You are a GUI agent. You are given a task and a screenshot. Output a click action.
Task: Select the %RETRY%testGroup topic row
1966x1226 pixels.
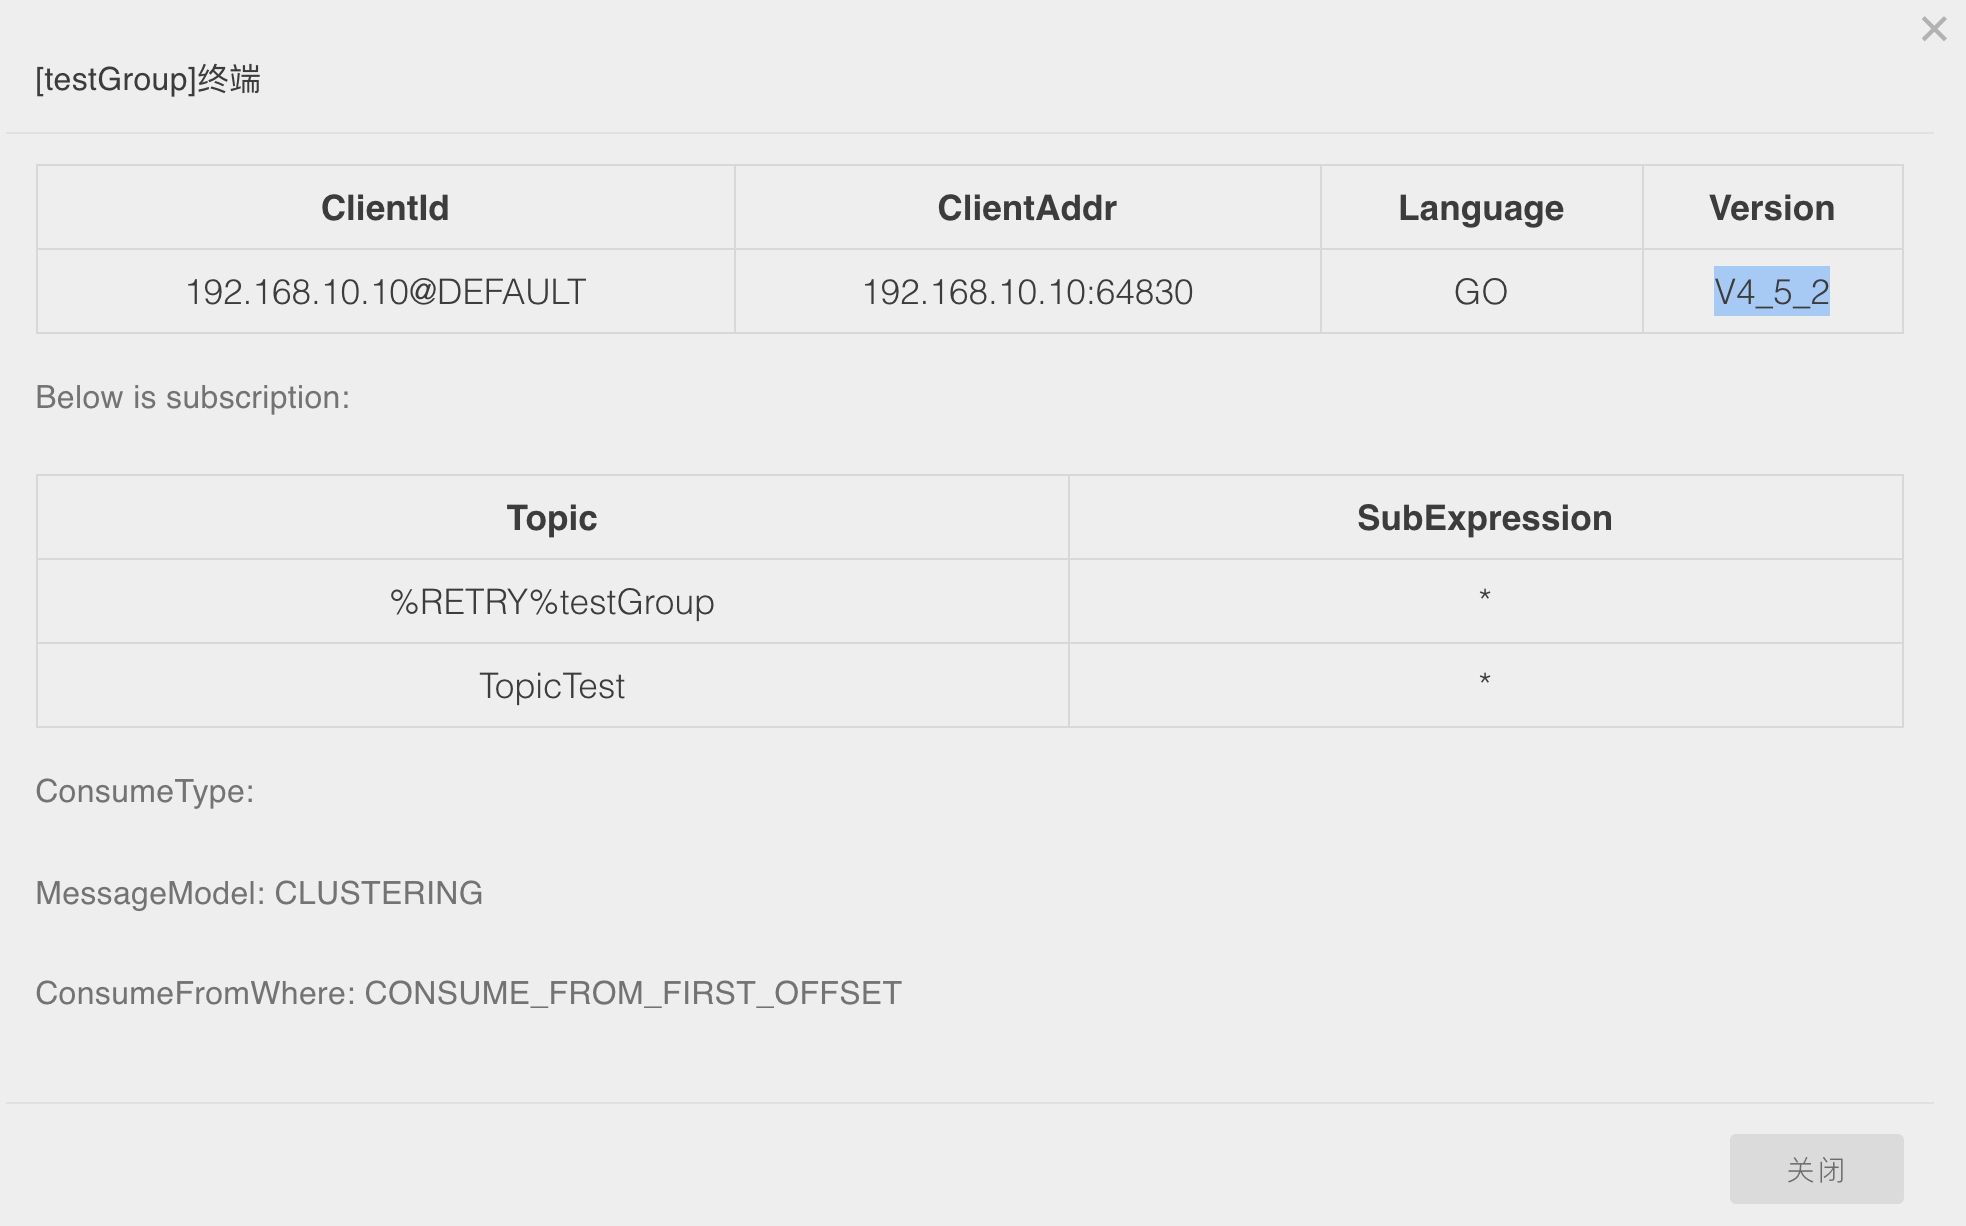(x=551, y=601)
